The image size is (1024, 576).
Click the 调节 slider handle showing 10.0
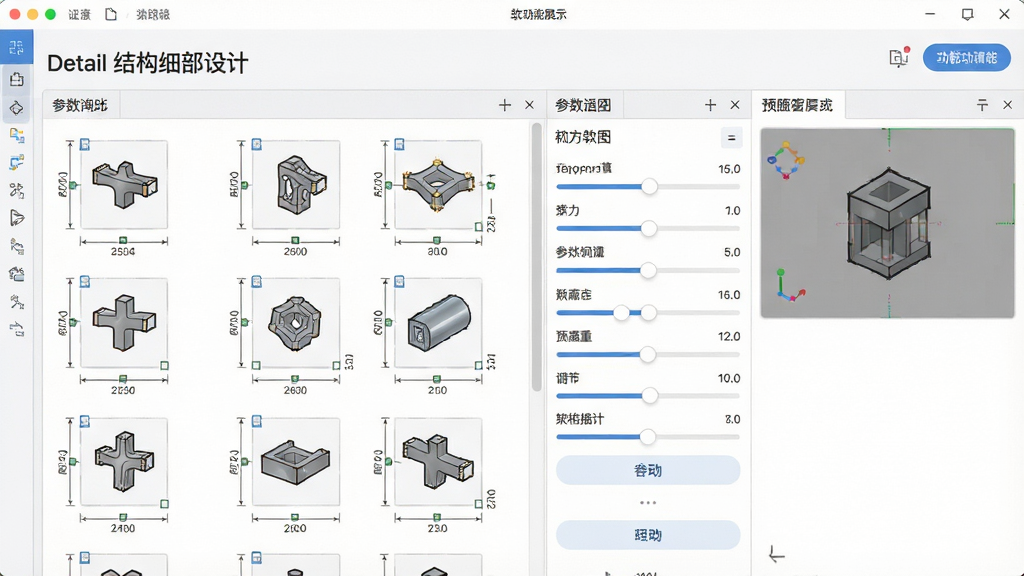(650, 396)
